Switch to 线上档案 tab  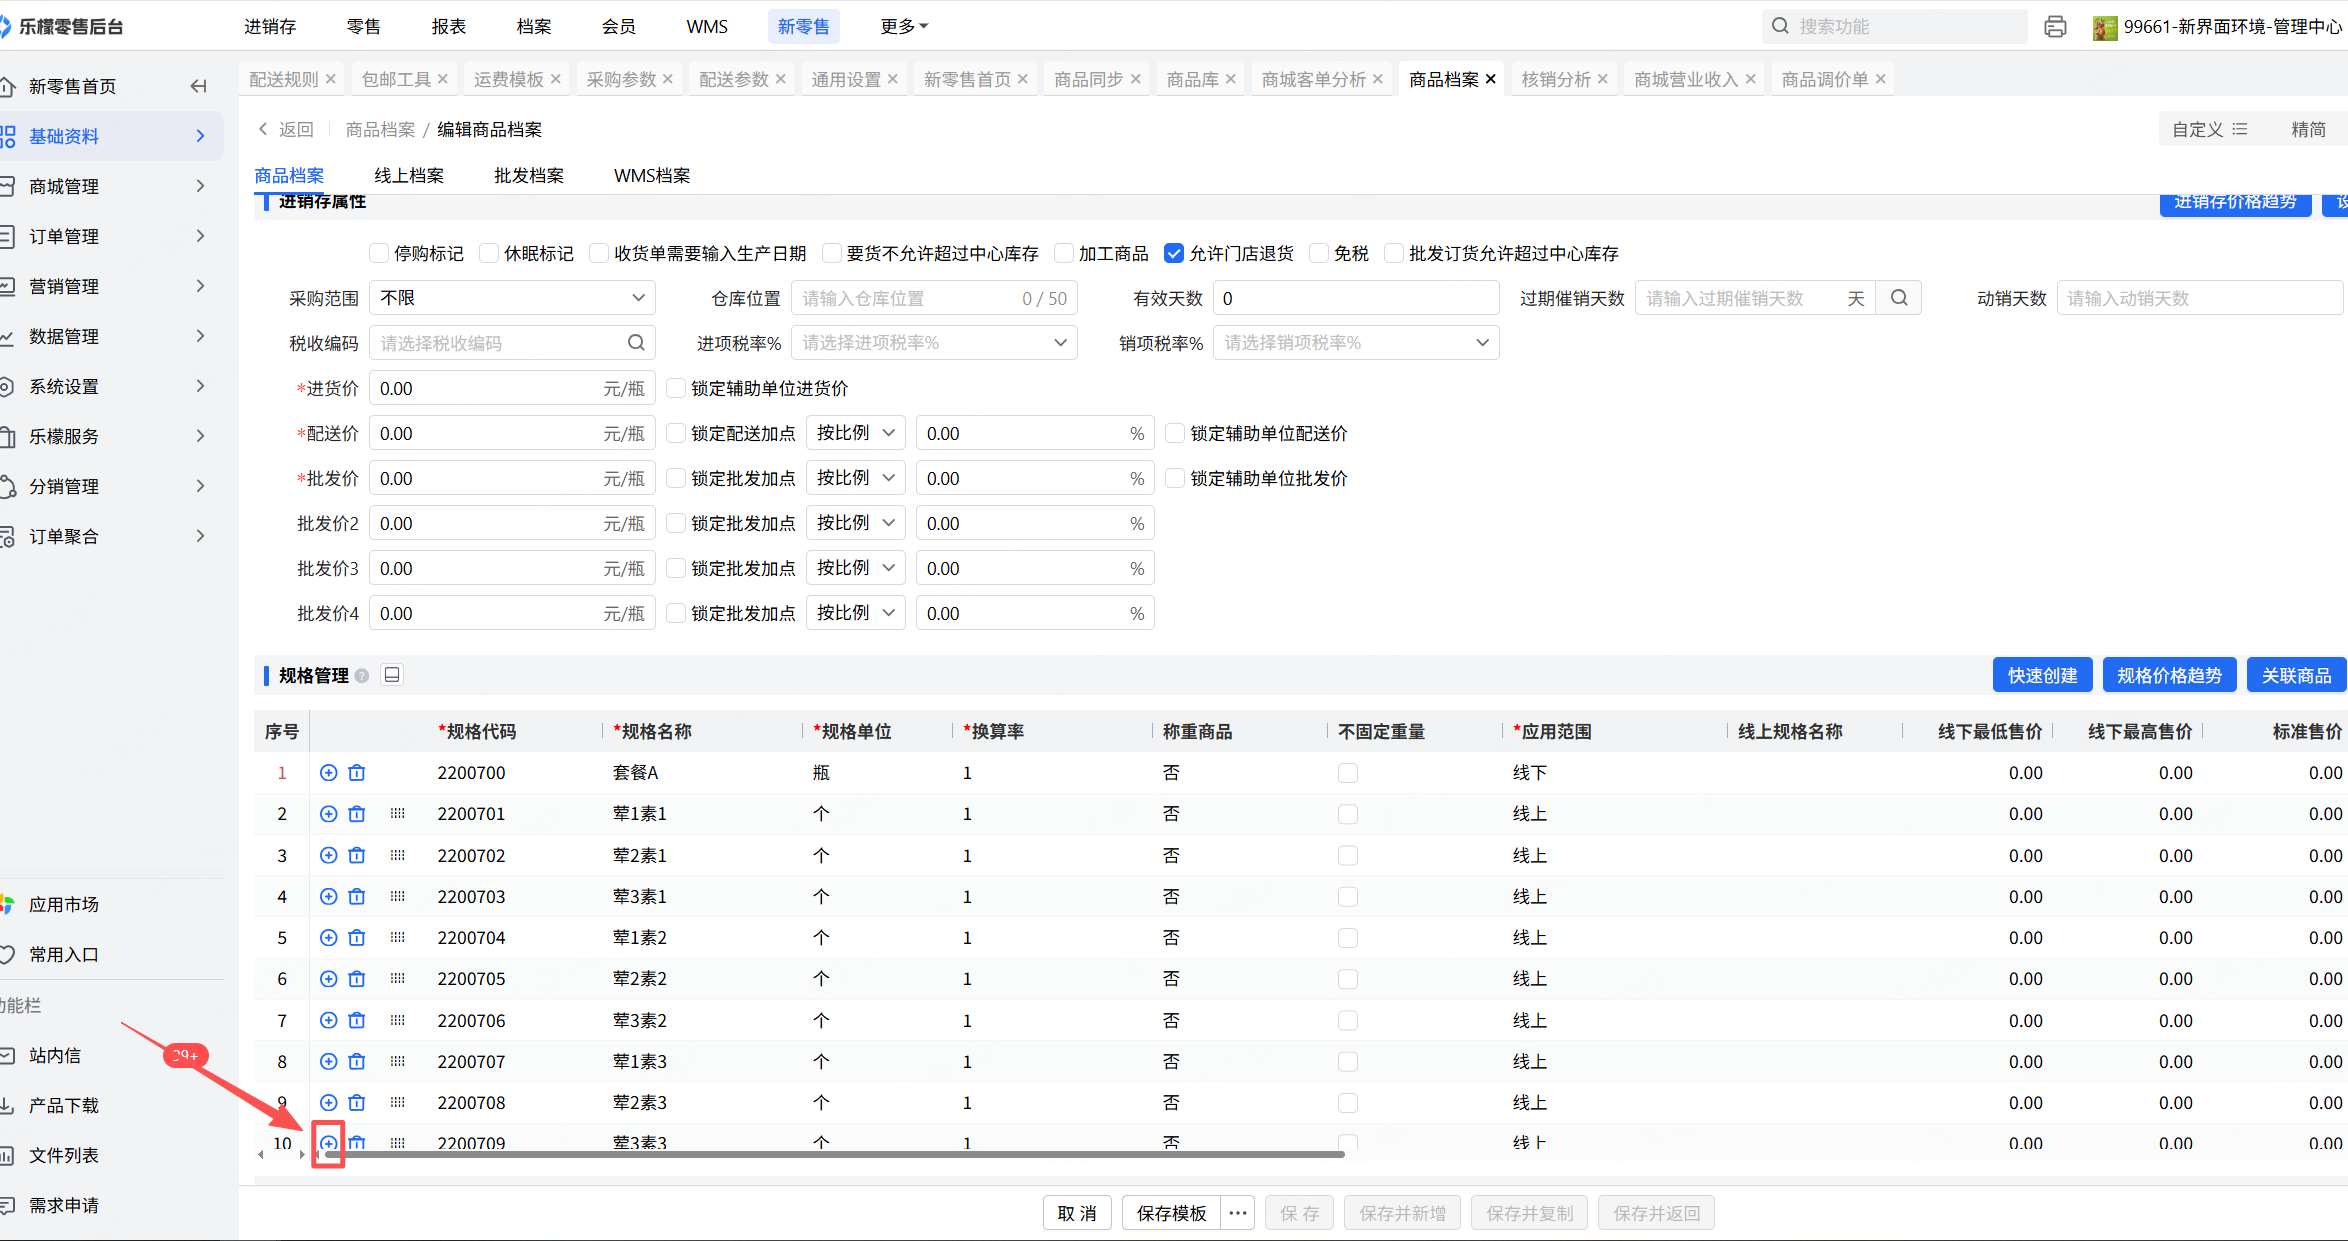tap(408, 175)
